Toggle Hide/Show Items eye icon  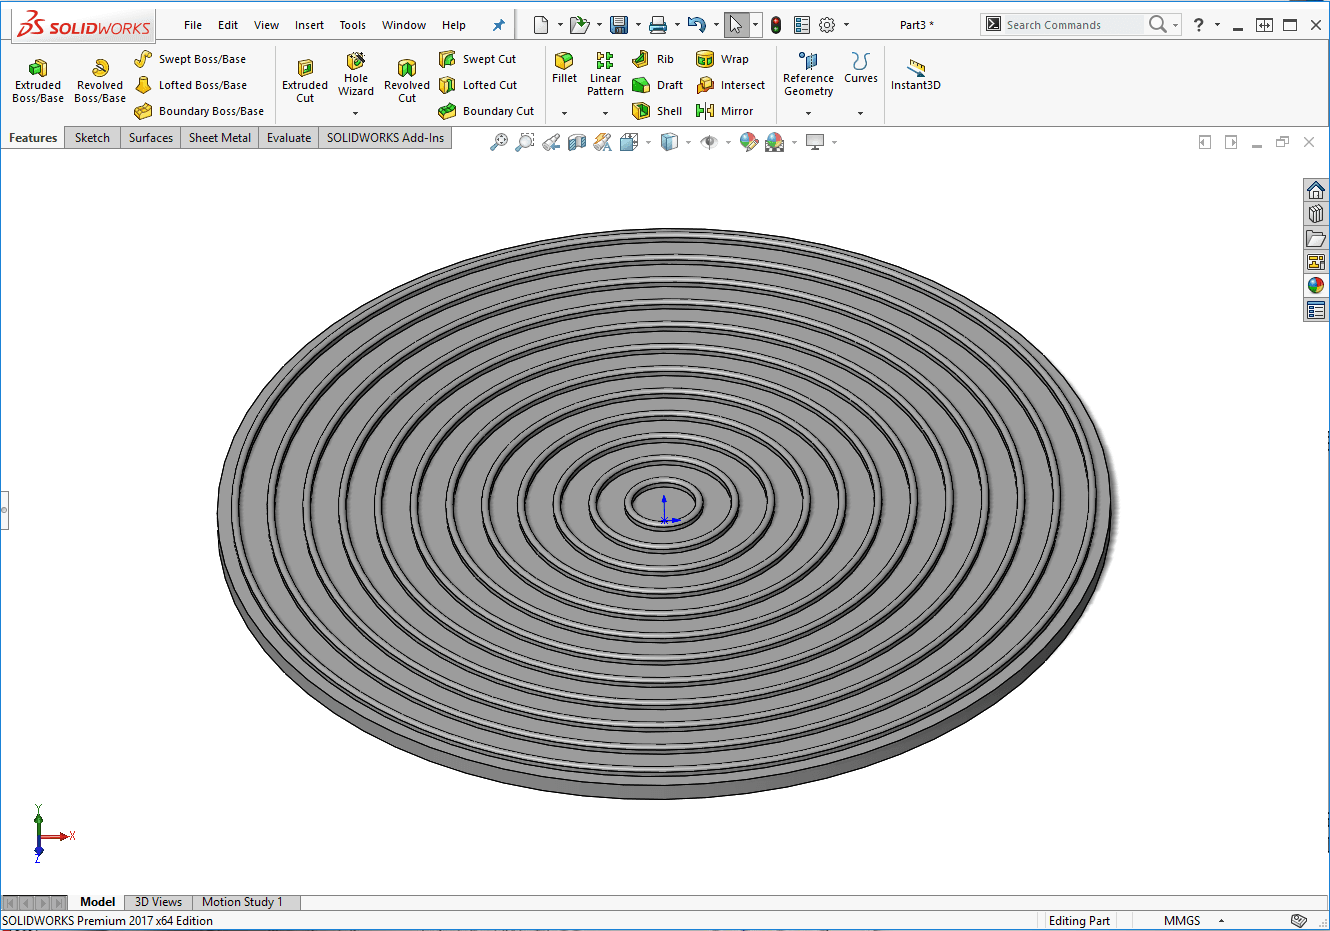tap(709, 143)
